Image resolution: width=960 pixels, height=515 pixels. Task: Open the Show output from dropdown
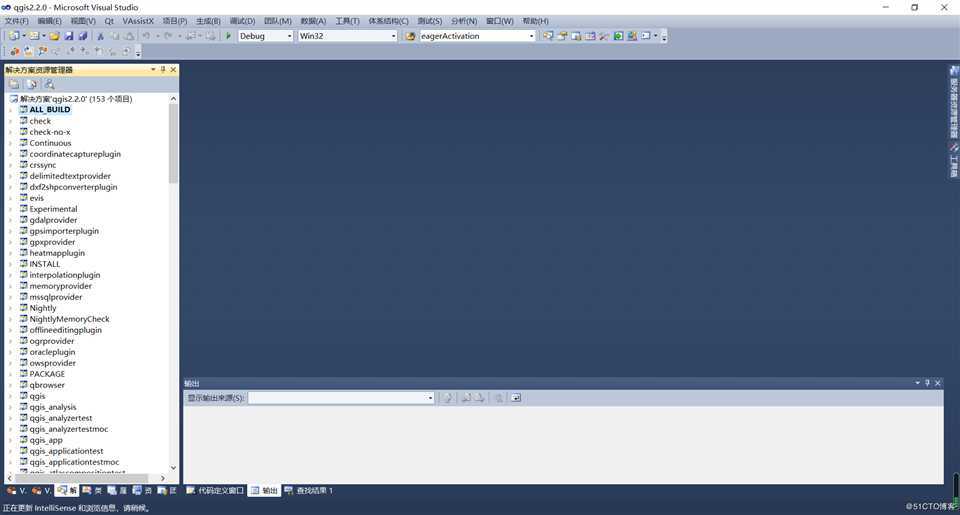[x=430, y=398]
